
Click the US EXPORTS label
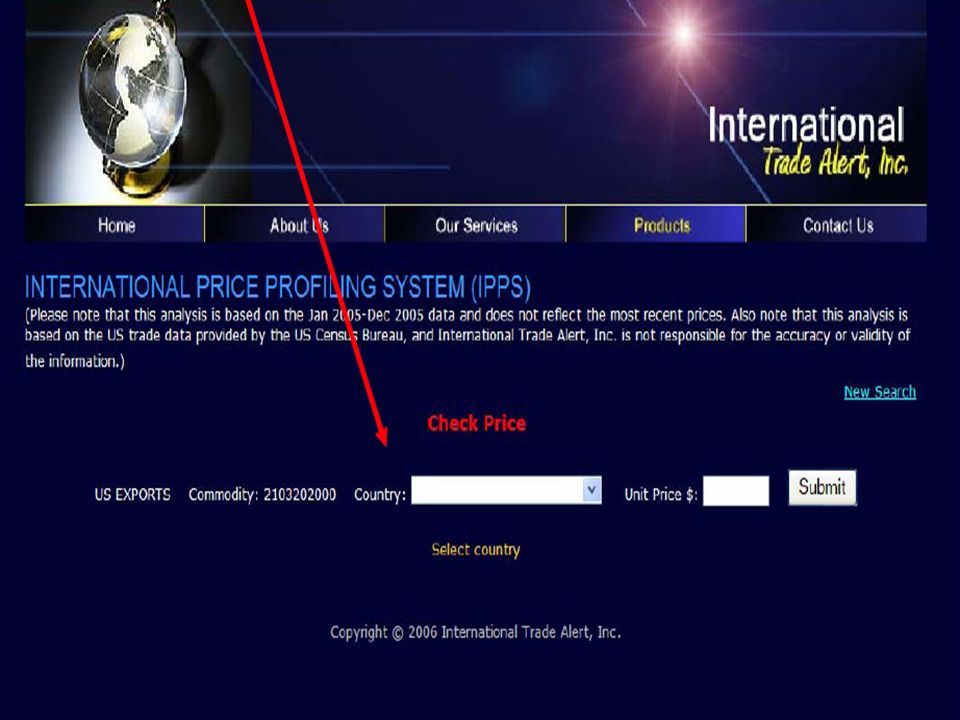[132, 495]
